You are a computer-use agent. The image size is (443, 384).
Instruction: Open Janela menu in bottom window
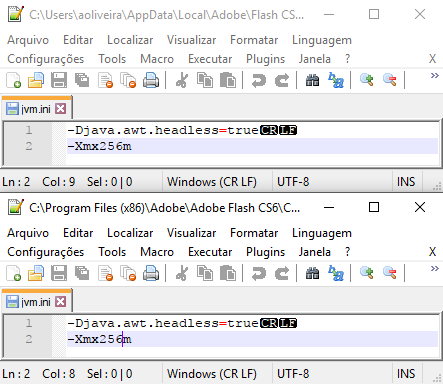315,252
